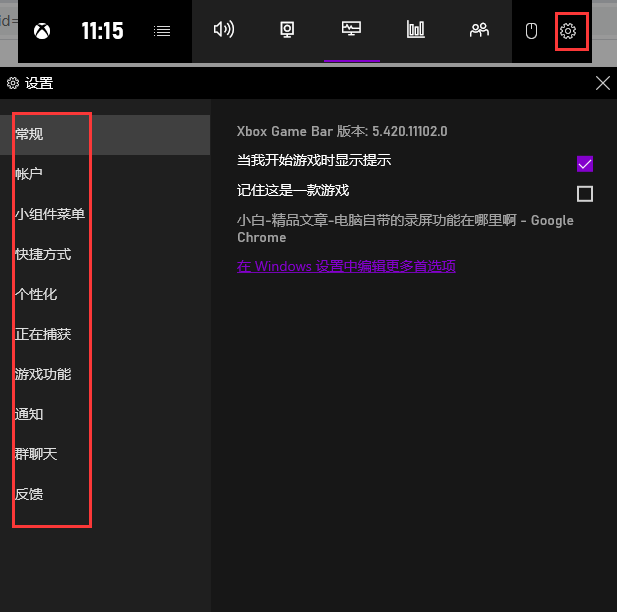This screenshot has height=612, width=617.
Task: Open the Audio widget speaker icon
Action: [x=224, y=30]
